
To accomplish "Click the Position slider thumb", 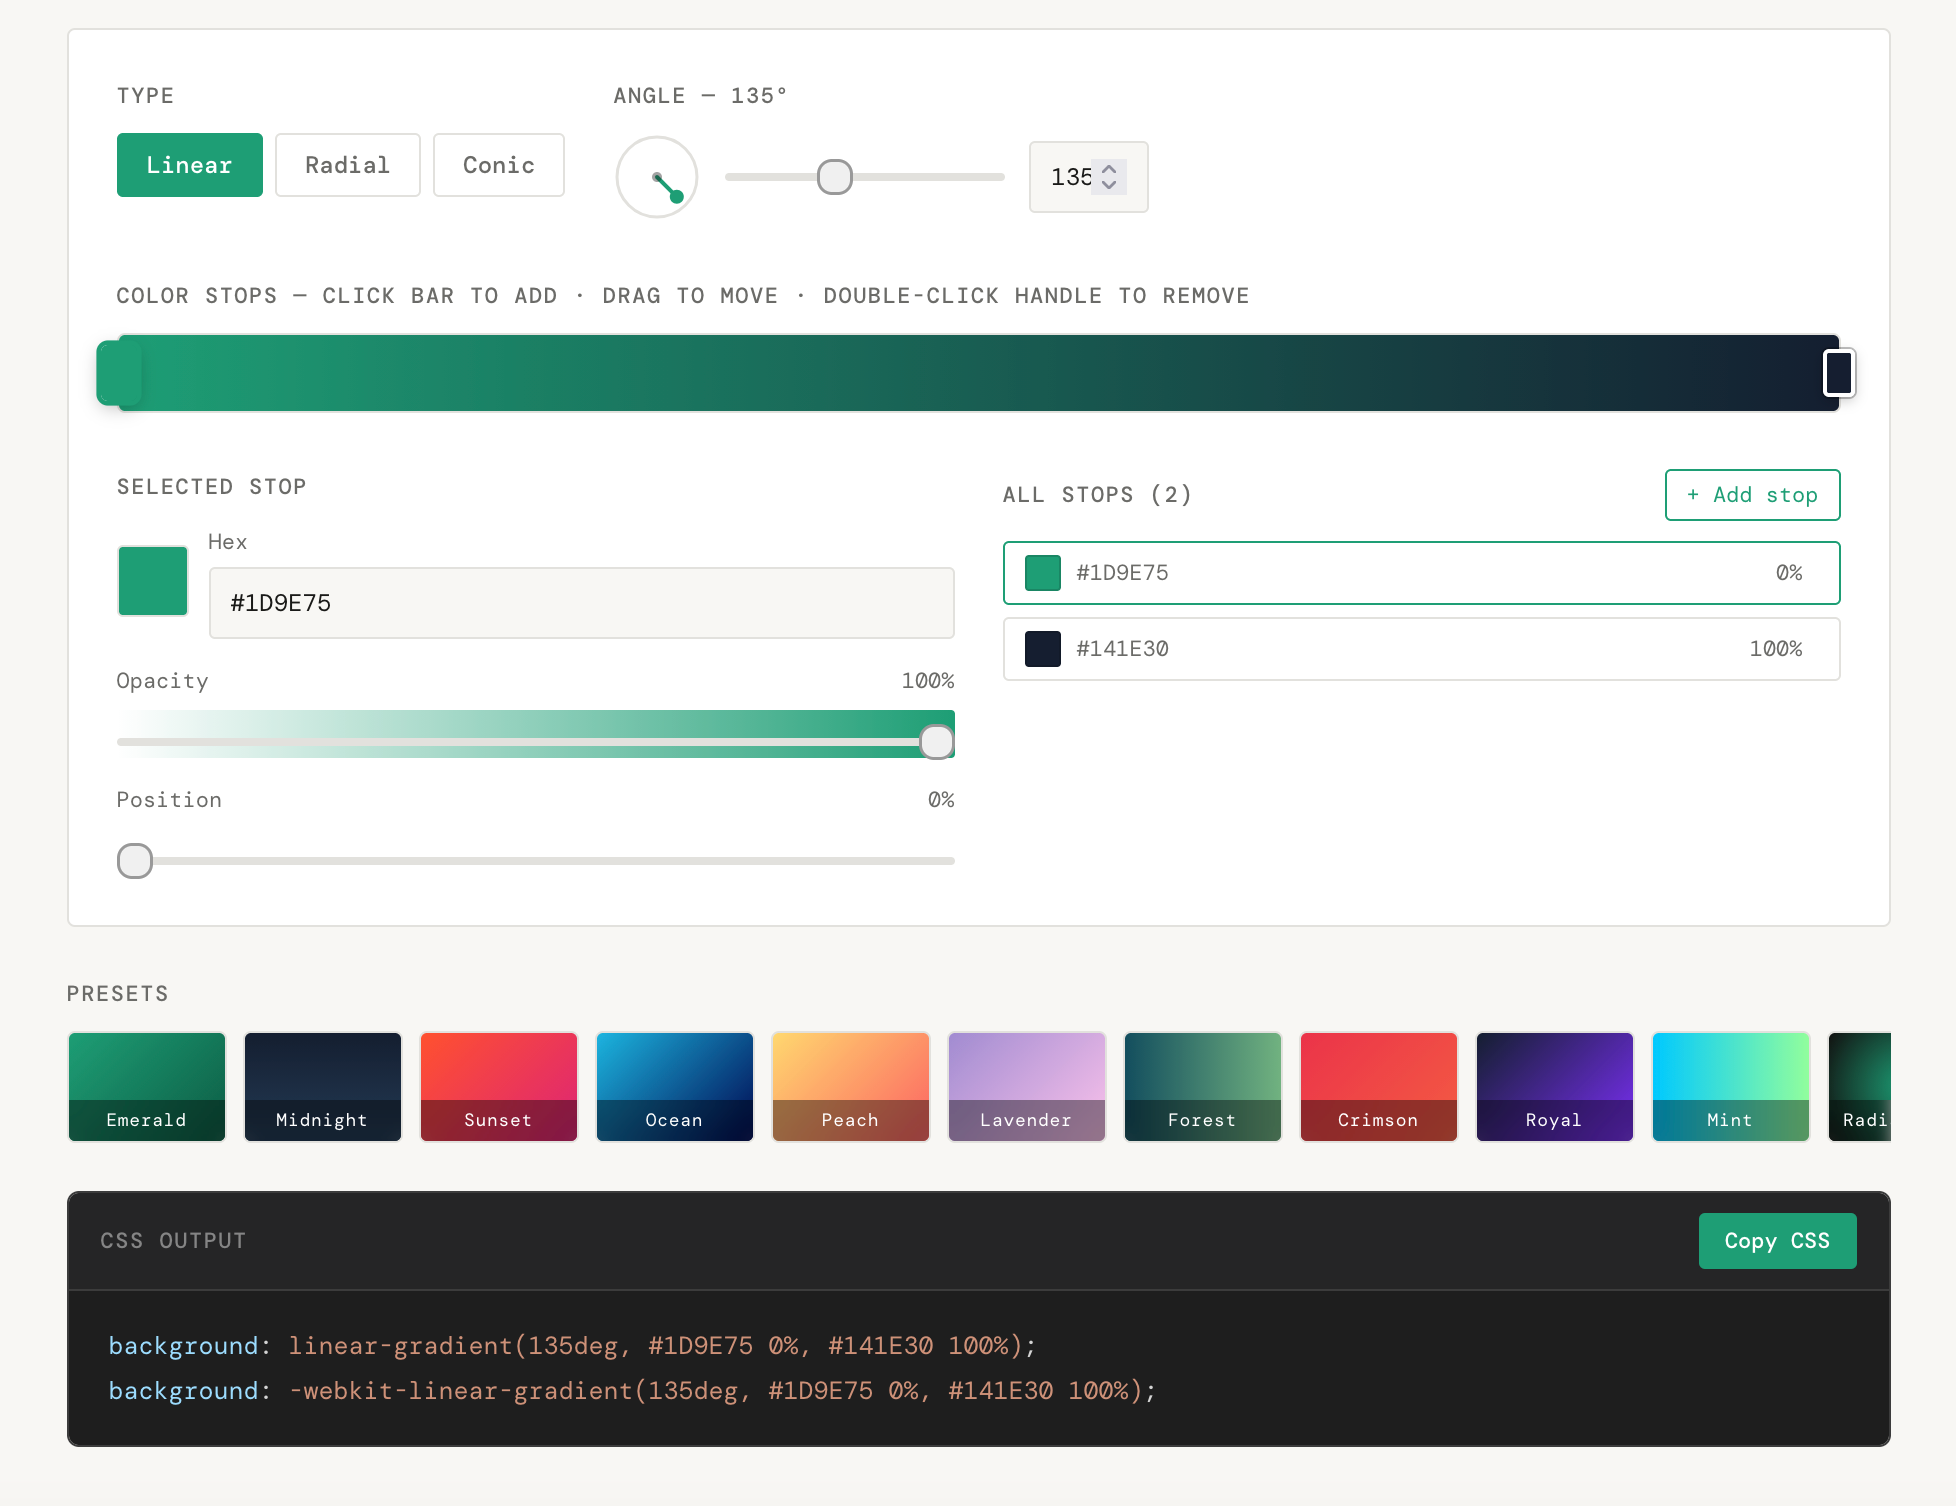I will [x=135, y=861].
